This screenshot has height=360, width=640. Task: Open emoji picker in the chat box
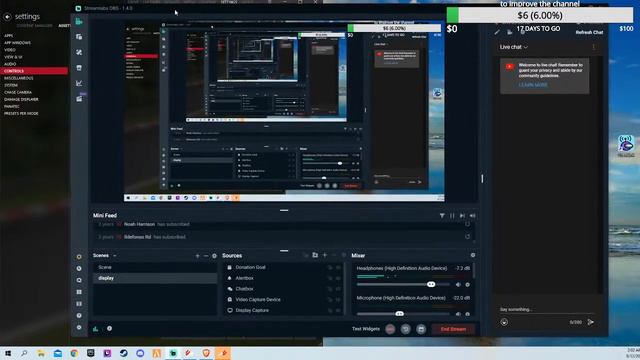point(504,322)
